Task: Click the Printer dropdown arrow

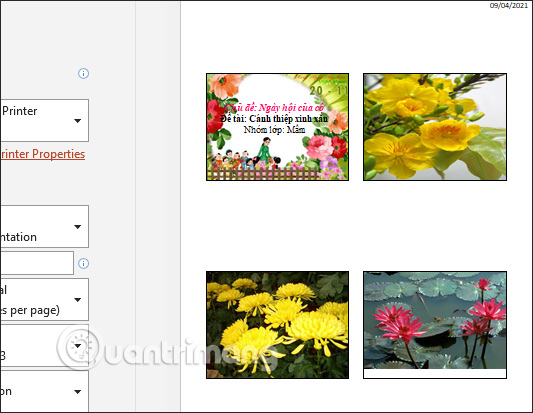Action: pos(78,121)
